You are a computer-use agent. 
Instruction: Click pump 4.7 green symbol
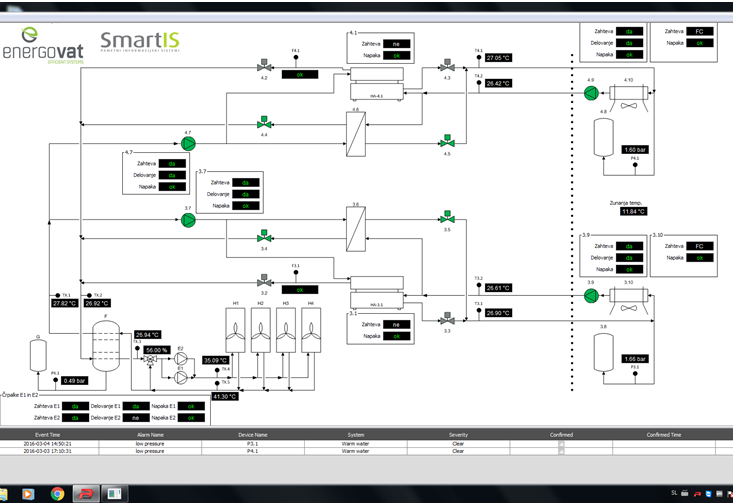click(188, 143)
